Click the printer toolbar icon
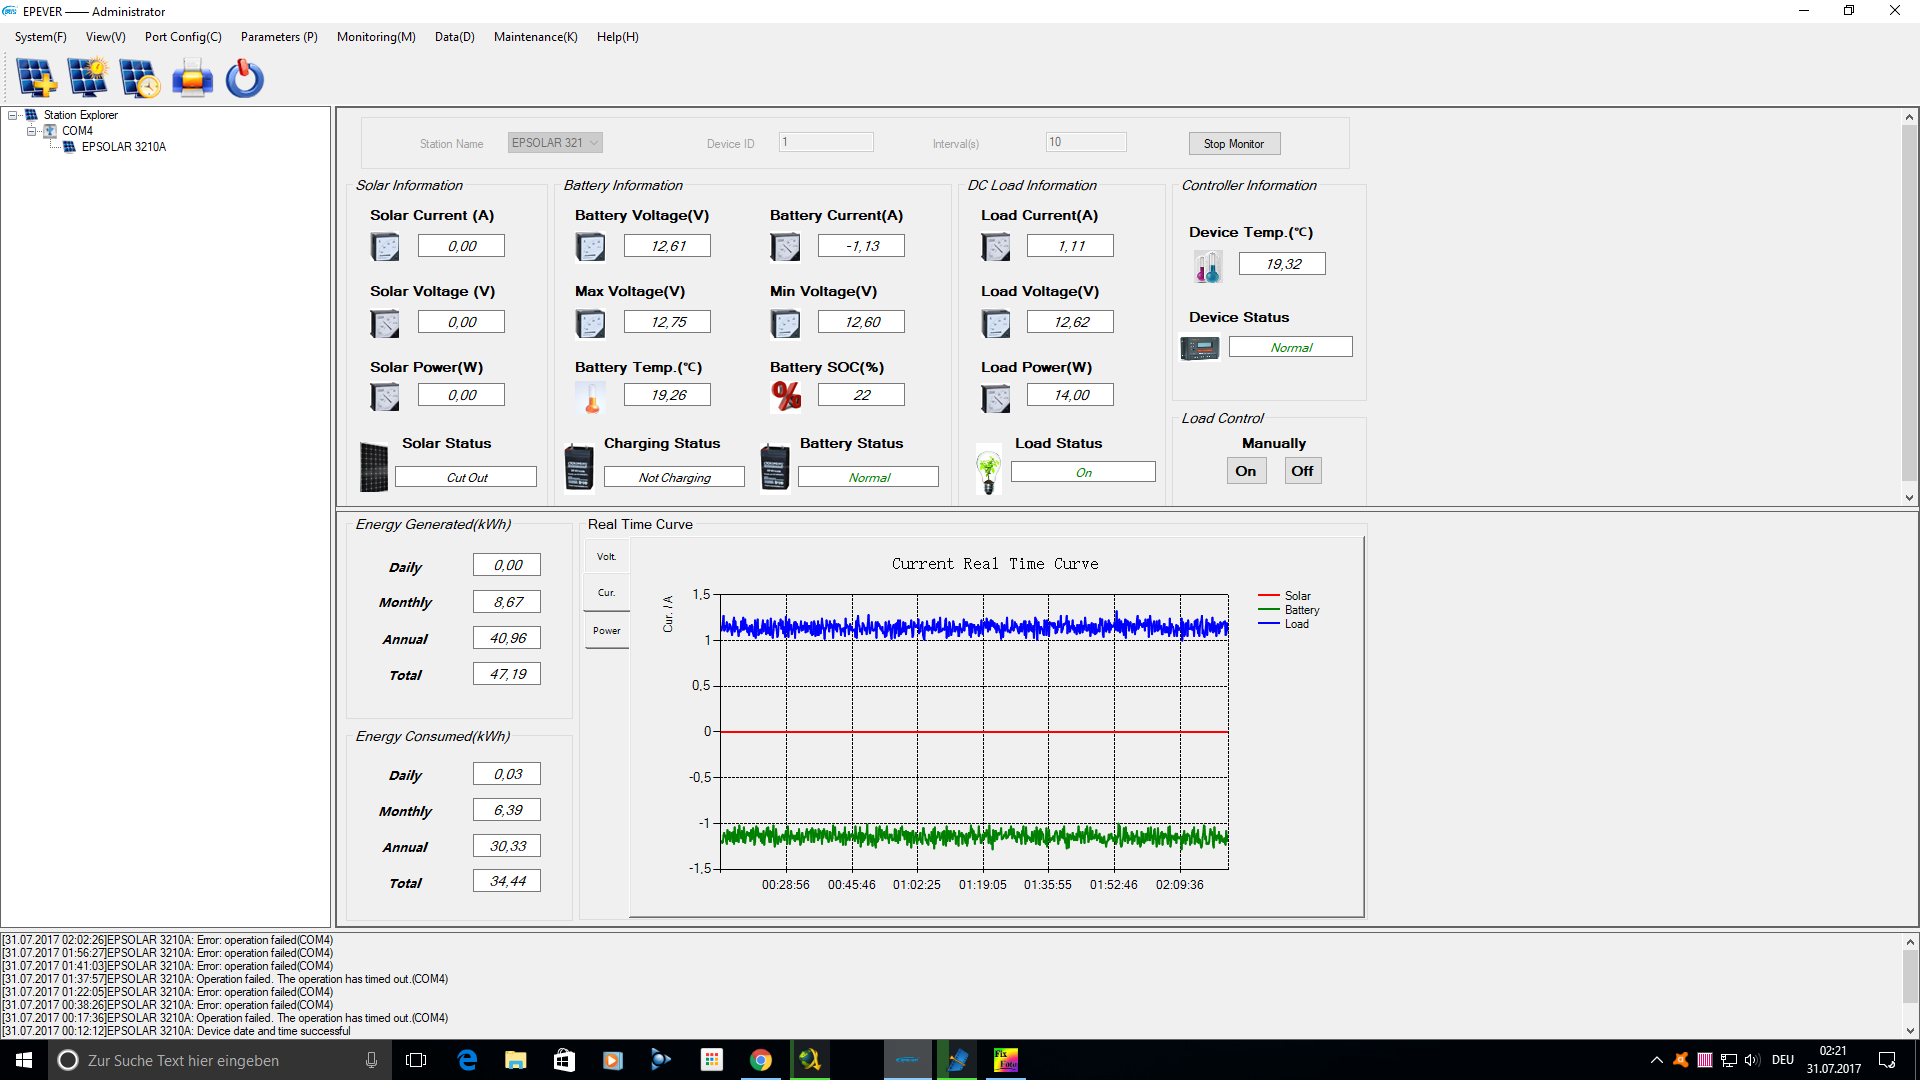 pyautogui.click(x=192, y=78)
